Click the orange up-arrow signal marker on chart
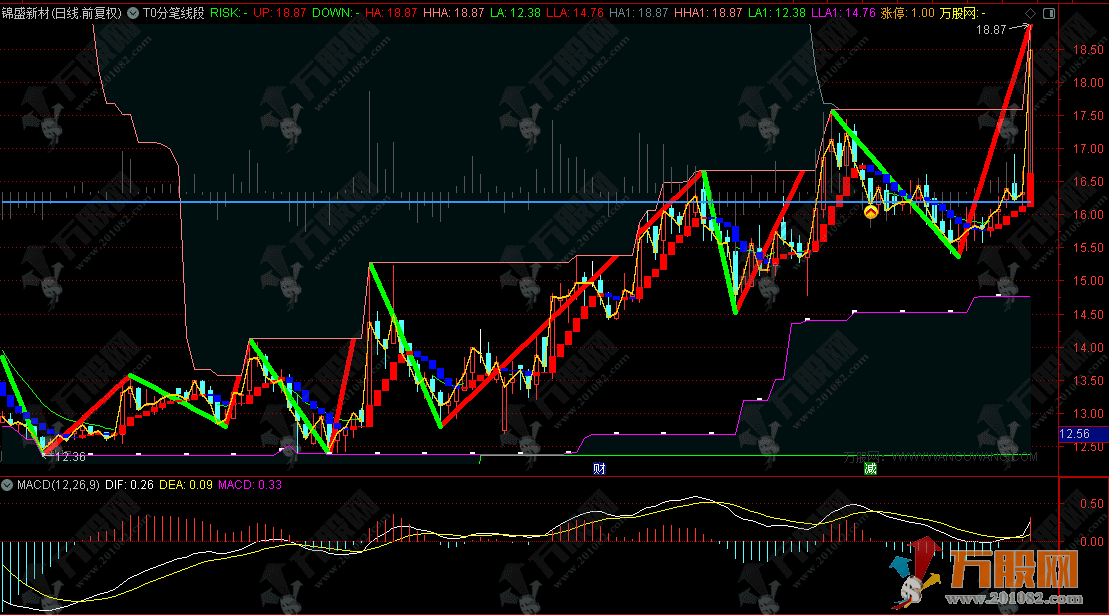Viewport: 1109px width, 615px height. (x=871, y=211)
